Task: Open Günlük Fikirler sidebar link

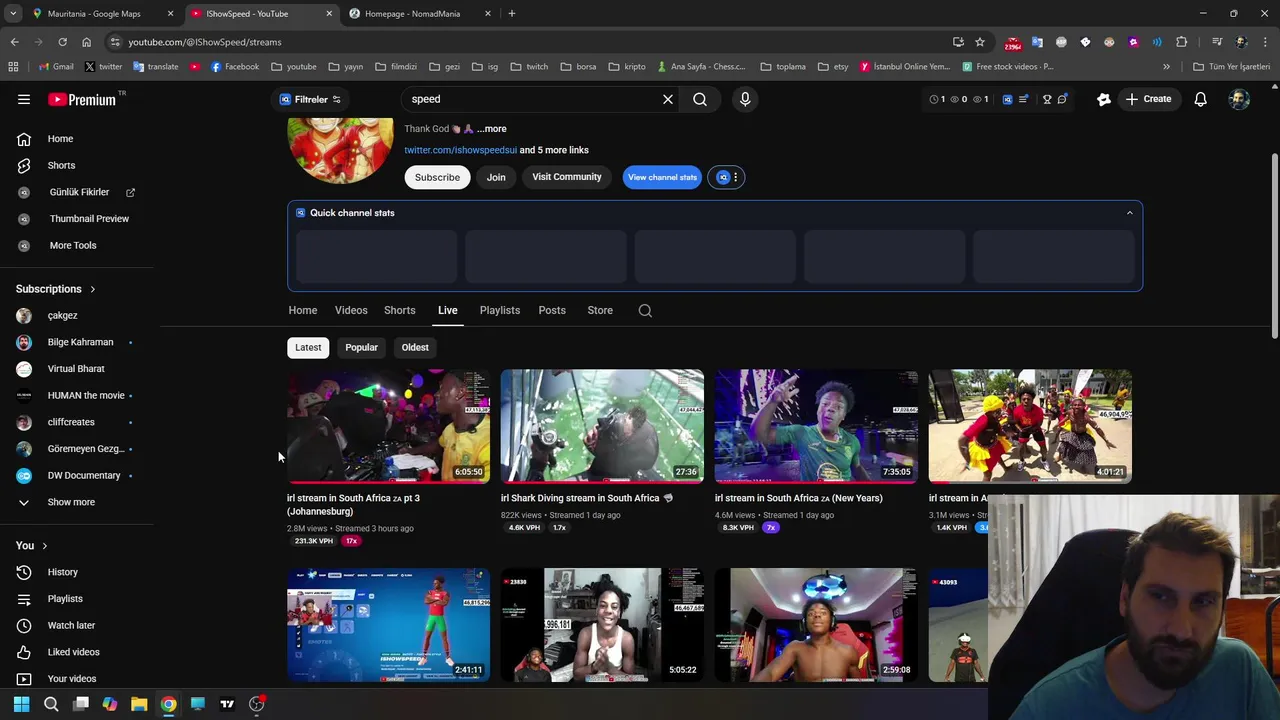Action: pos(77,192)
